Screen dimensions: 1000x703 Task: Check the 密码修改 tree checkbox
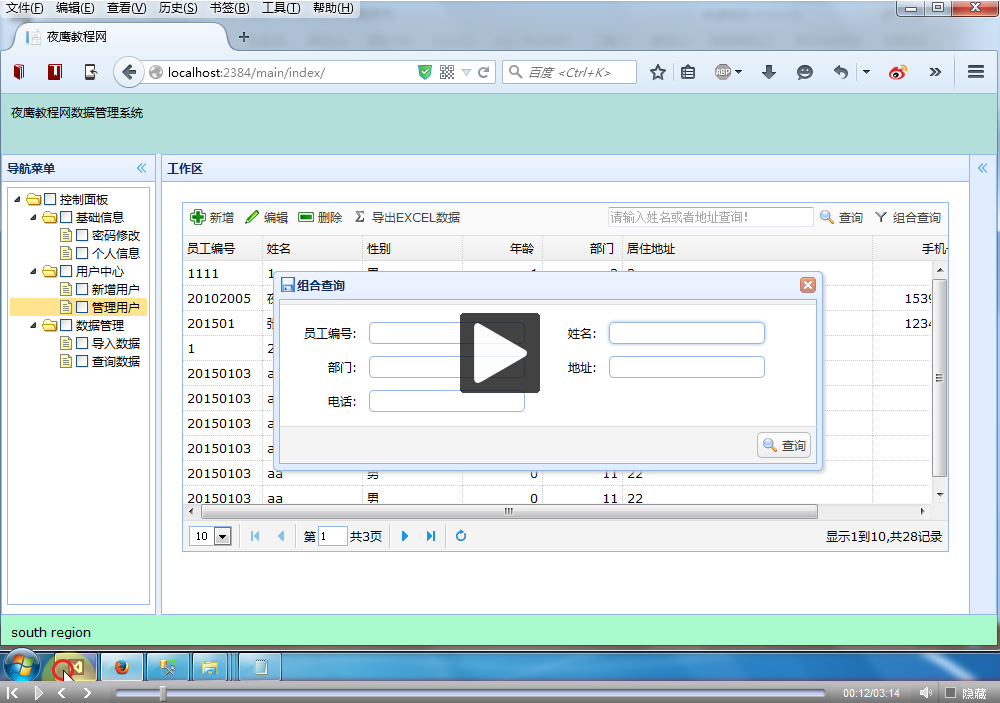click(x=83, y=235)
